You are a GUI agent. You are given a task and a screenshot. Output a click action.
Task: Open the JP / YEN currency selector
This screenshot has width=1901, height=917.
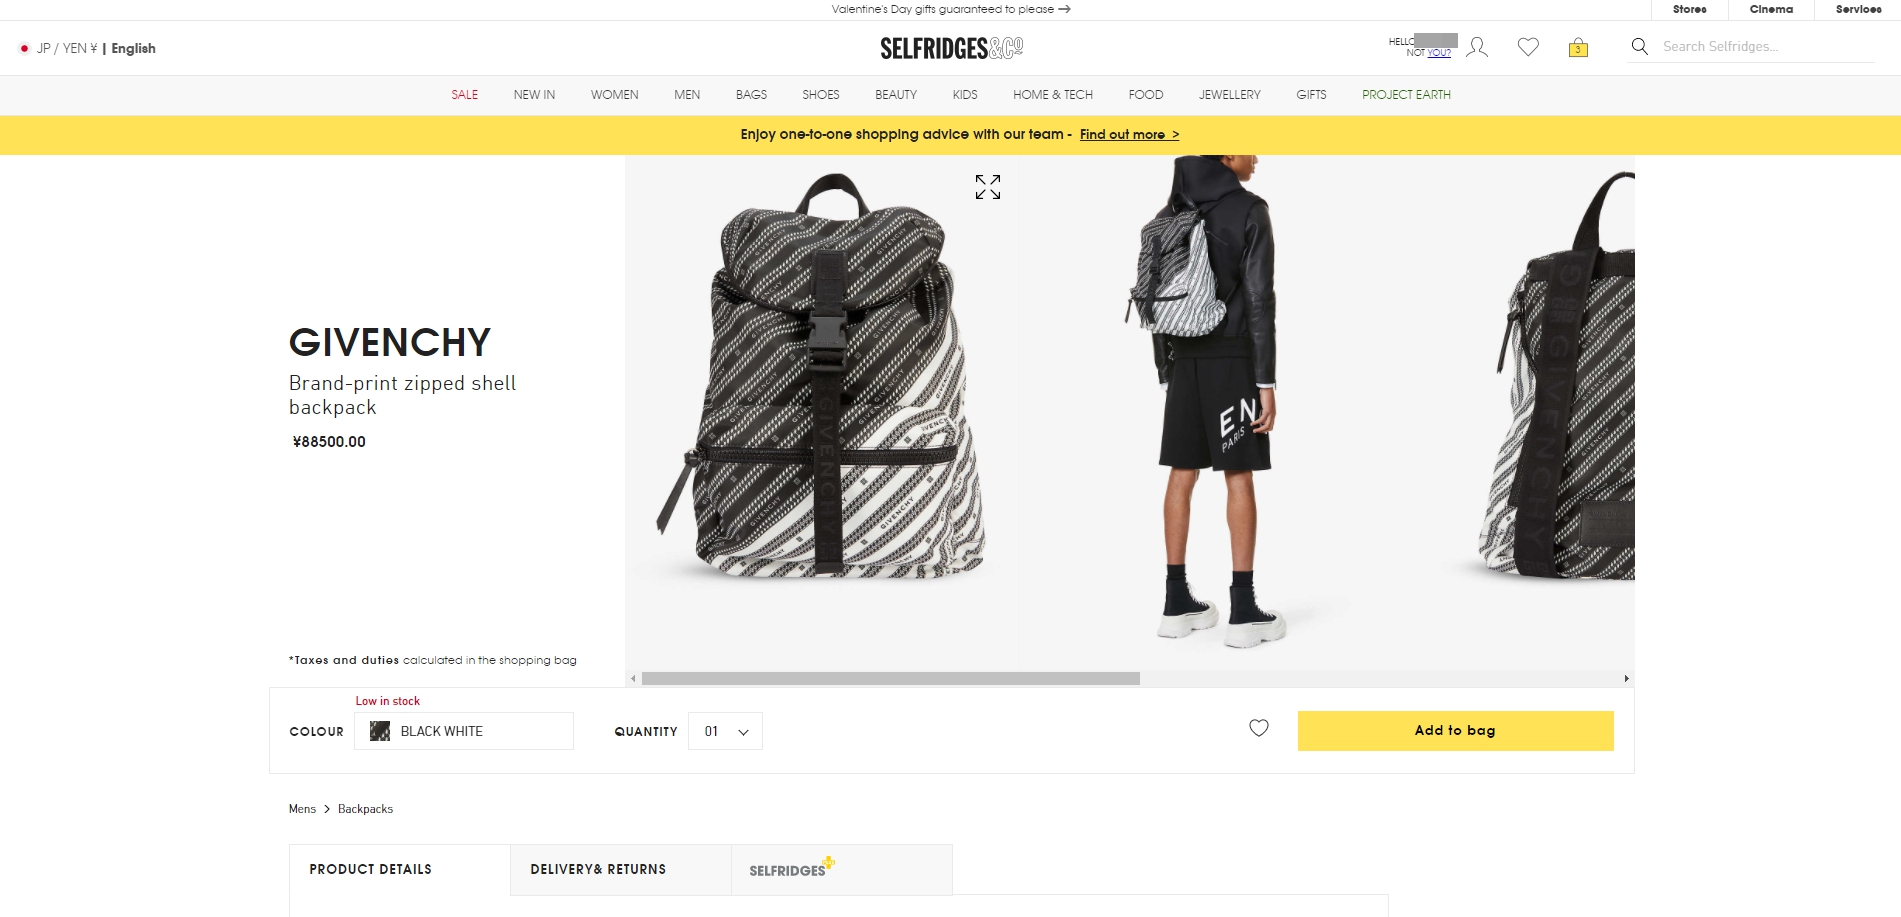click(x=67, y=48)
